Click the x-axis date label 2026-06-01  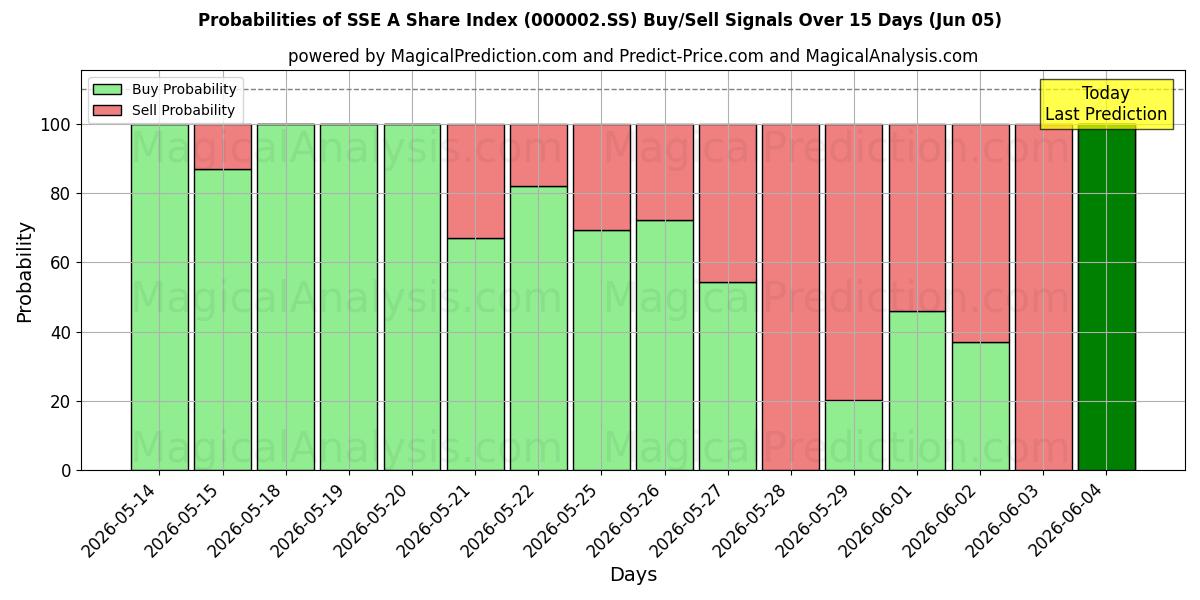click(x=878, y=518)
